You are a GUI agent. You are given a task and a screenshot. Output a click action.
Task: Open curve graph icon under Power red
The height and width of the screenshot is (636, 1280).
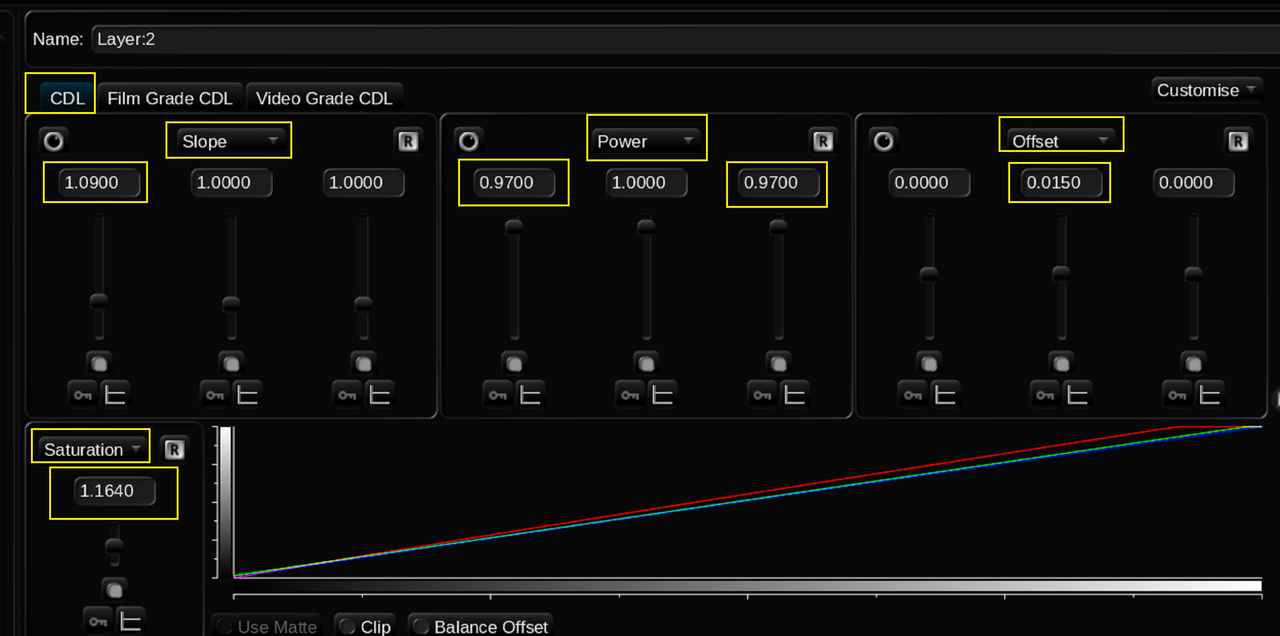[530, 395]
